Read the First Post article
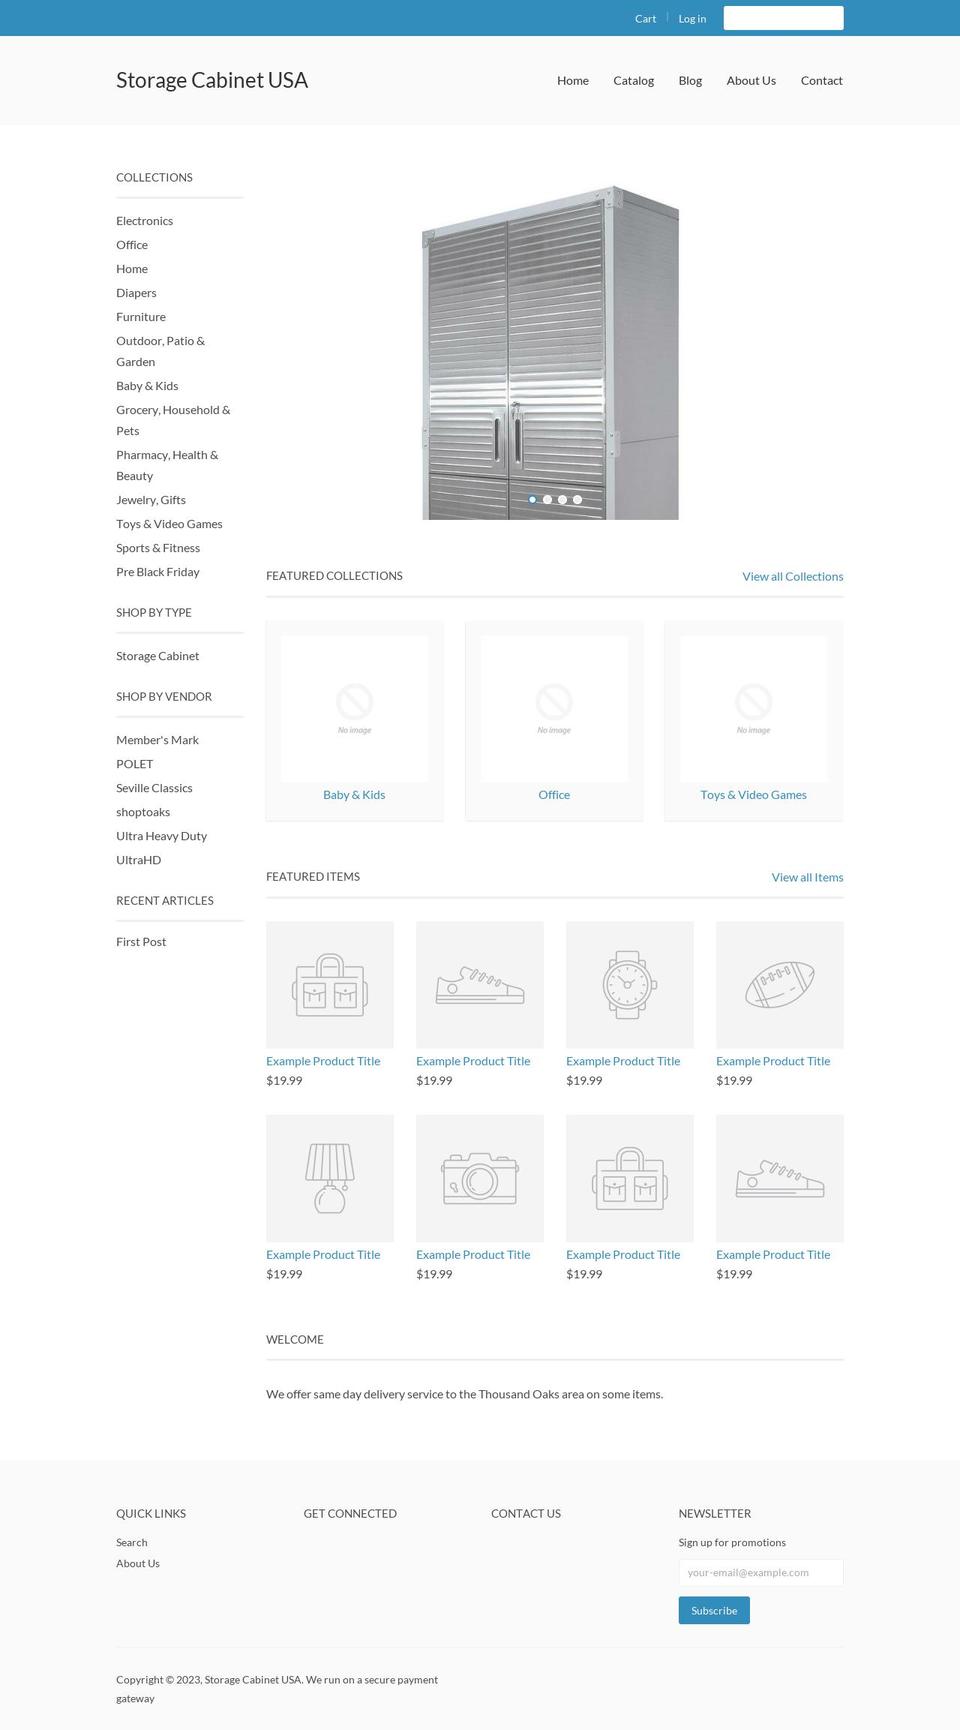The height and width of the screenshot is (1730, 960). [141, 942]
